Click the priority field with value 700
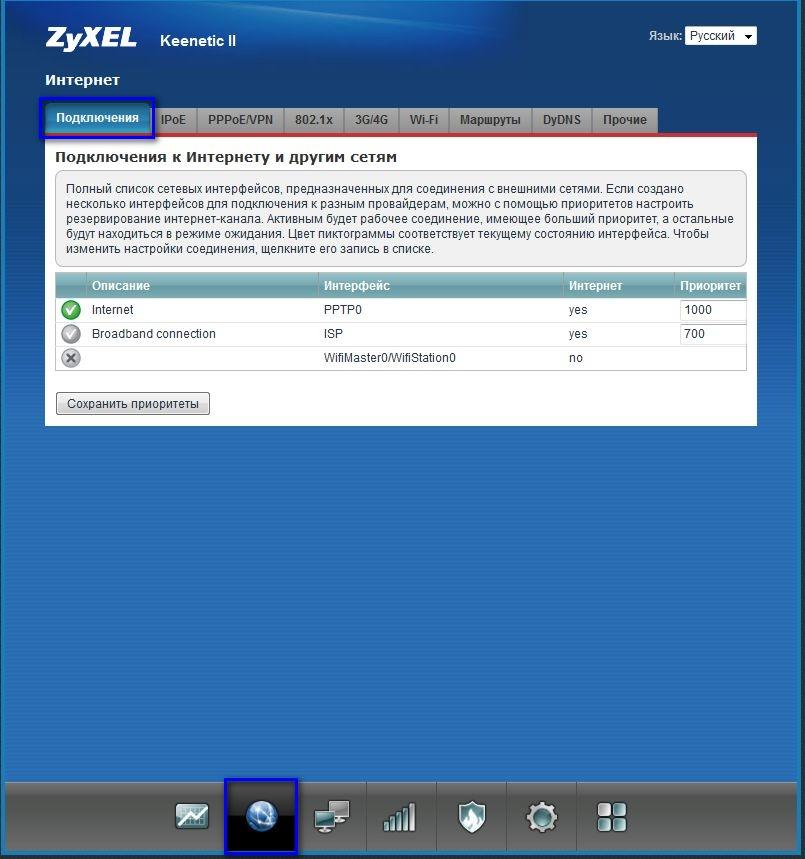The height and width of the screenshot is (859, 805). click(x=712, y=334)
